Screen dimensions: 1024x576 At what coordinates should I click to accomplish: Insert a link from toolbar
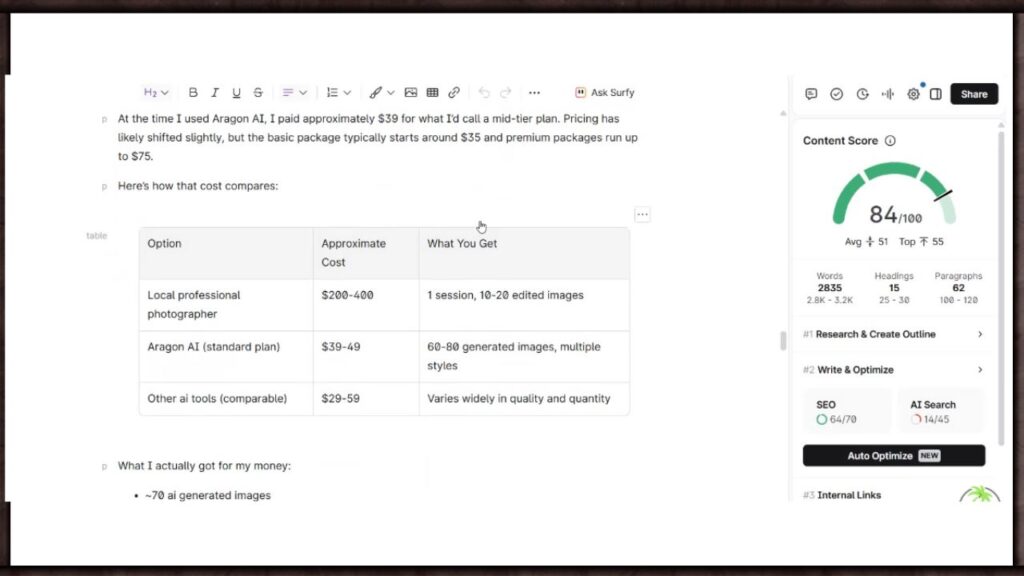coord(454,93)
